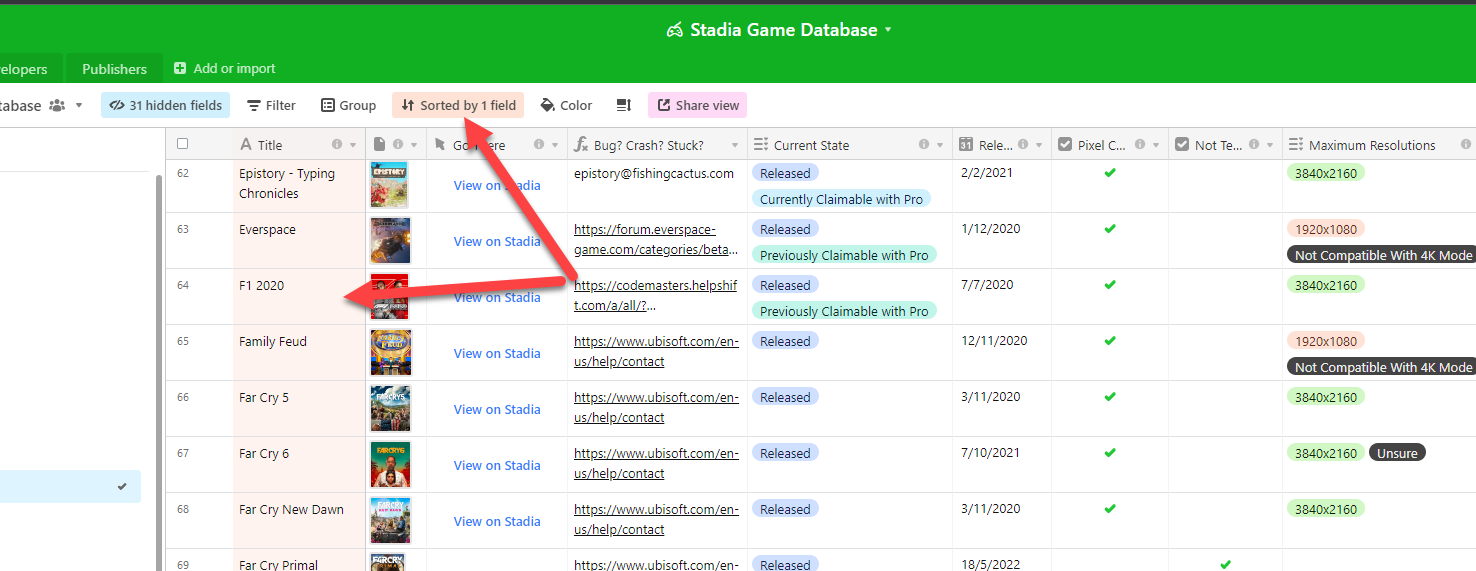Open the attachment column dropdown arrow
Image resolution: width=1476 pixels, height=571 pixels.
[414, 145]
